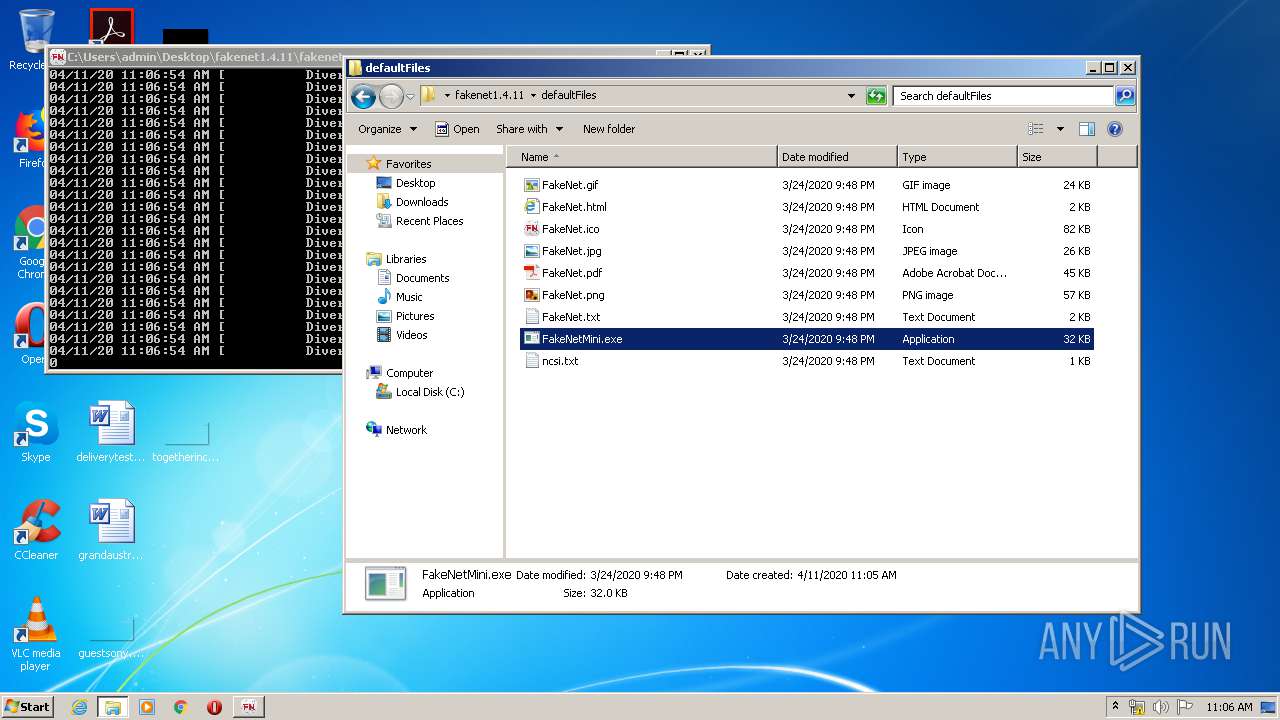
Task: Open the Music library
Action: (x=409, y=297)
